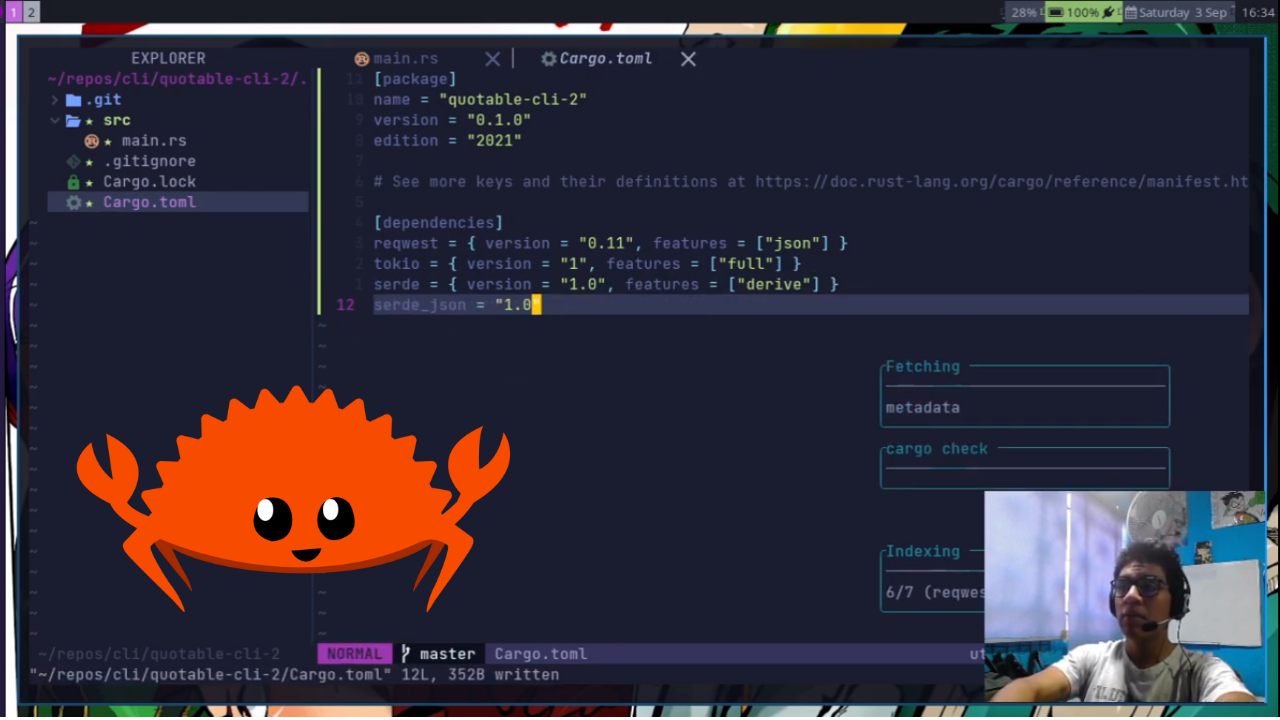Click the reqwest dependency line
This screenshot has height=720, width=1280.
coord(610,243)
